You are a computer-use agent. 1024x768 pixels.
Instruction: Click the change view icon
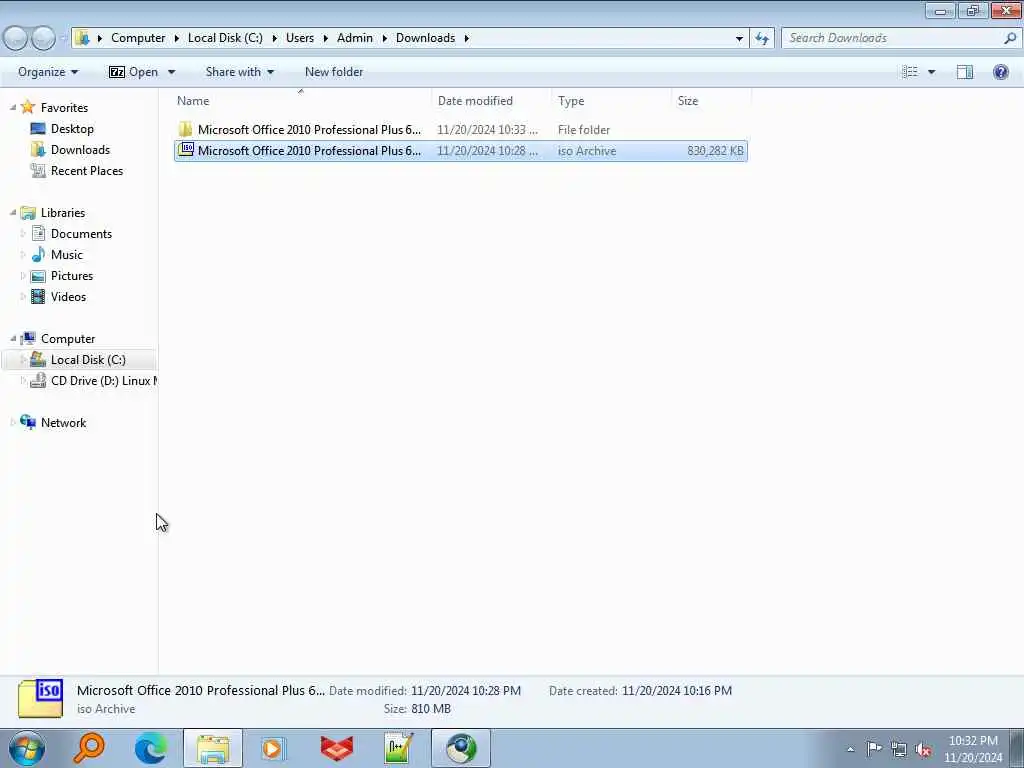pyautogui.click(x=910, y=72)
